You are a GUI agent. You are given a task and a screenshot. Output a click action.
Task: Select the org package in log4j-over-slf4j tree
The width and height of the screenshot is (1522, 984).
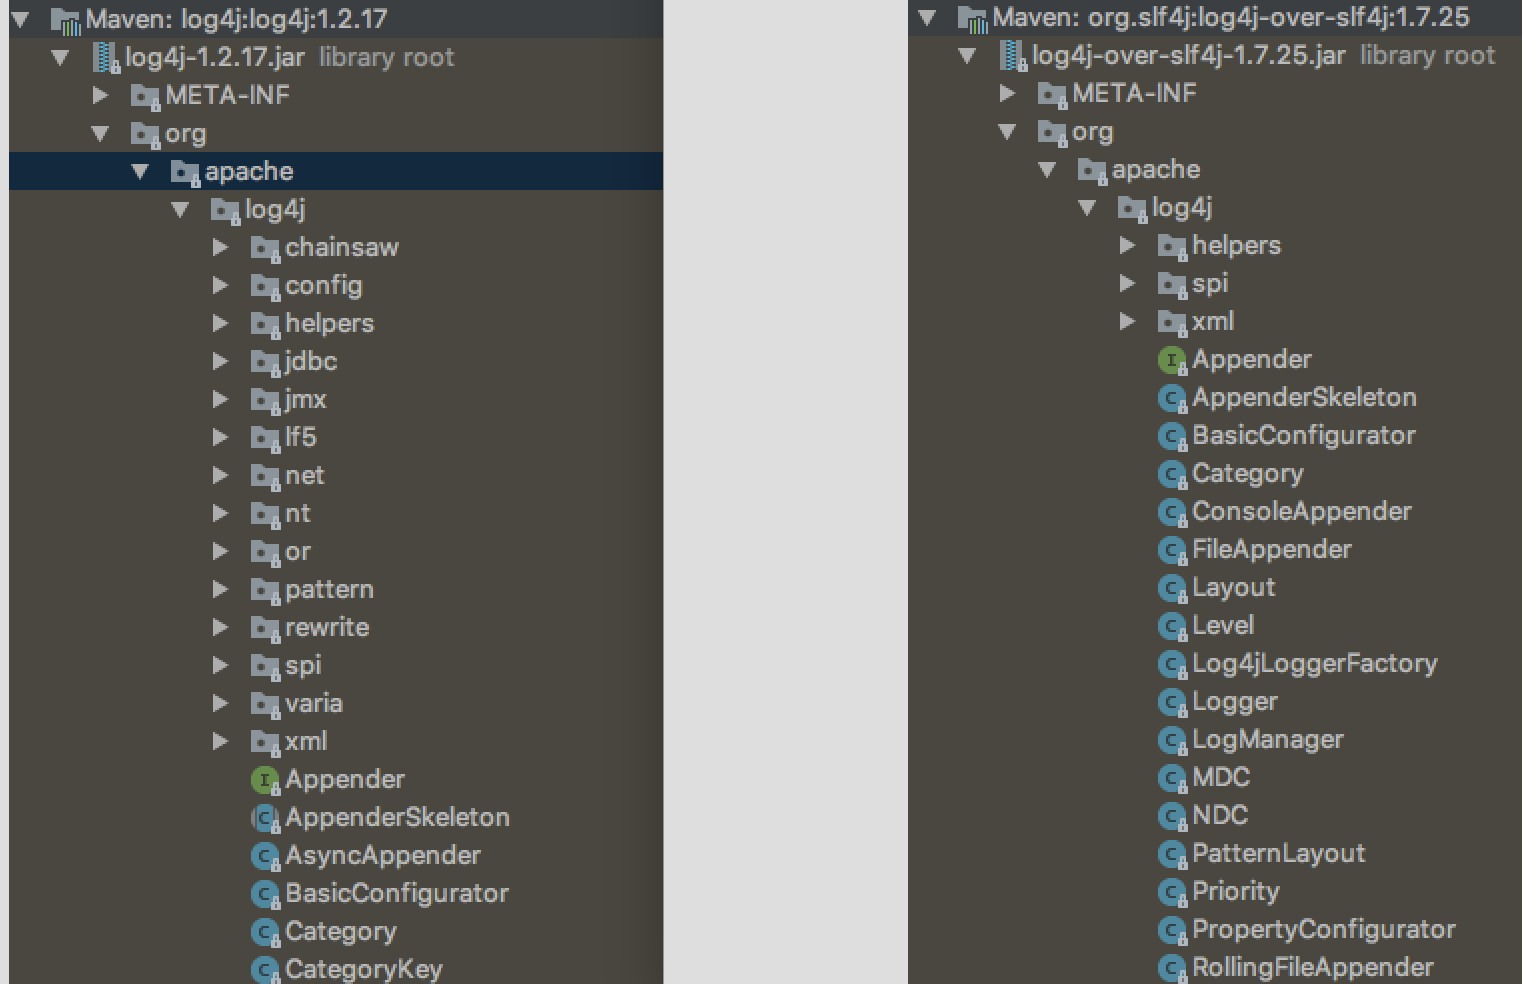click(1092, 131)
